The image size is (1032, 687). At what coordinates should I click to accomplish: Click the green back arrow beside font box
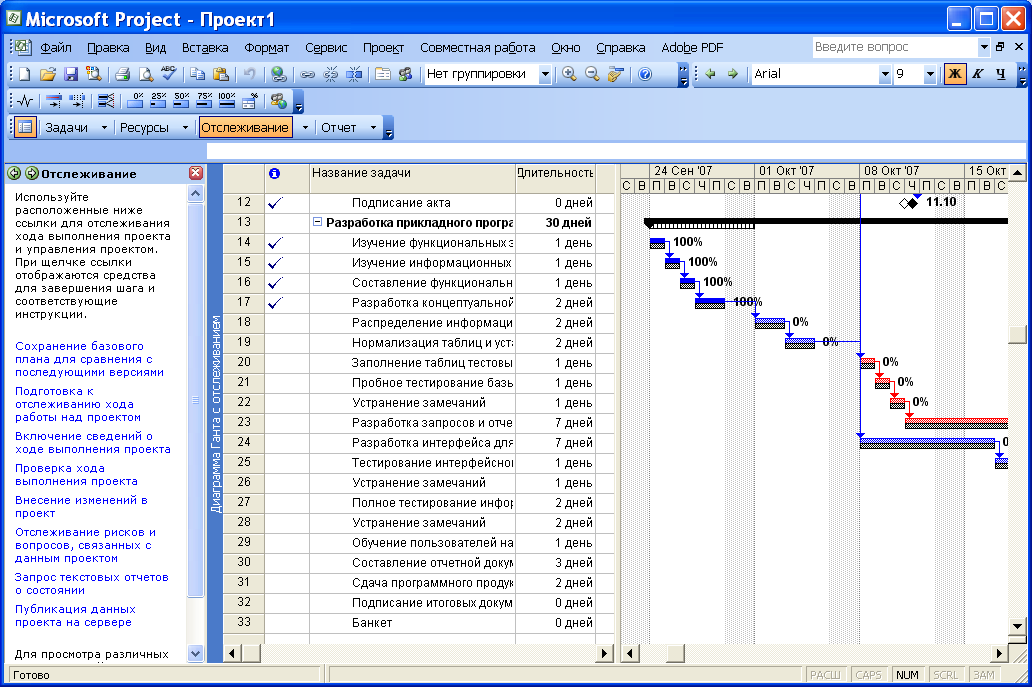click(x=710, y=74)
